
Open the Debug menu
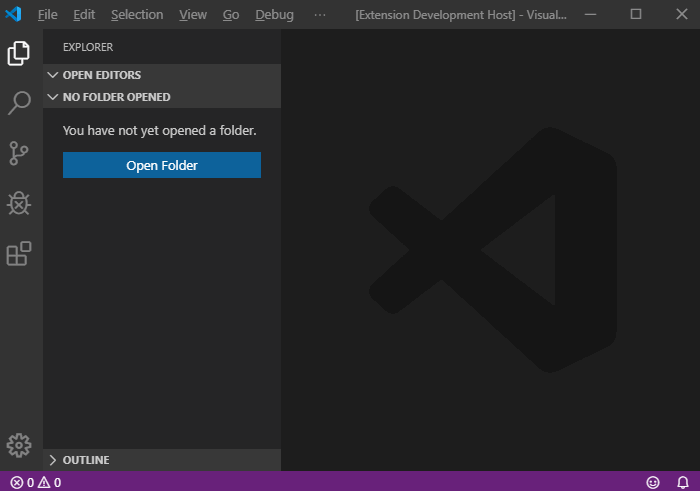[275, 15]
